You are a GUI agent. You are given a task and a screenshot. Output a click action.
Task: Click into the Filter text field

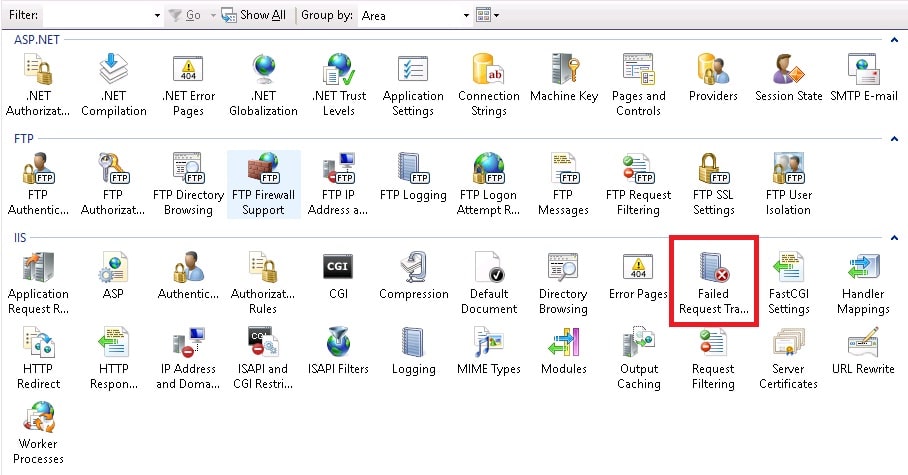click(97, 16)
